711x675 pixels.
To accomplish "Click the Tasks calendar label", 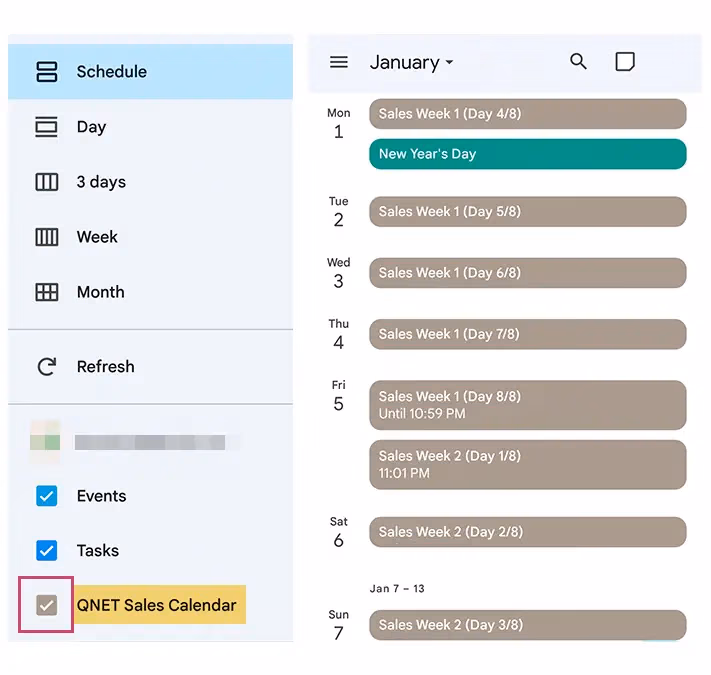I will coord(98,550).
